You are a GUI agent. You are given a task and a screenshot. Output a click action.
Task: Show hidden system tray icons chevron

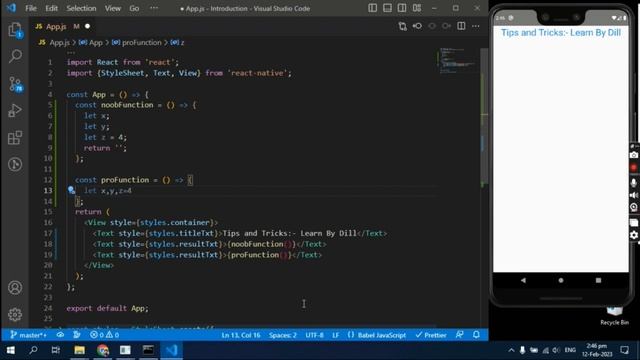coord(511,350)
